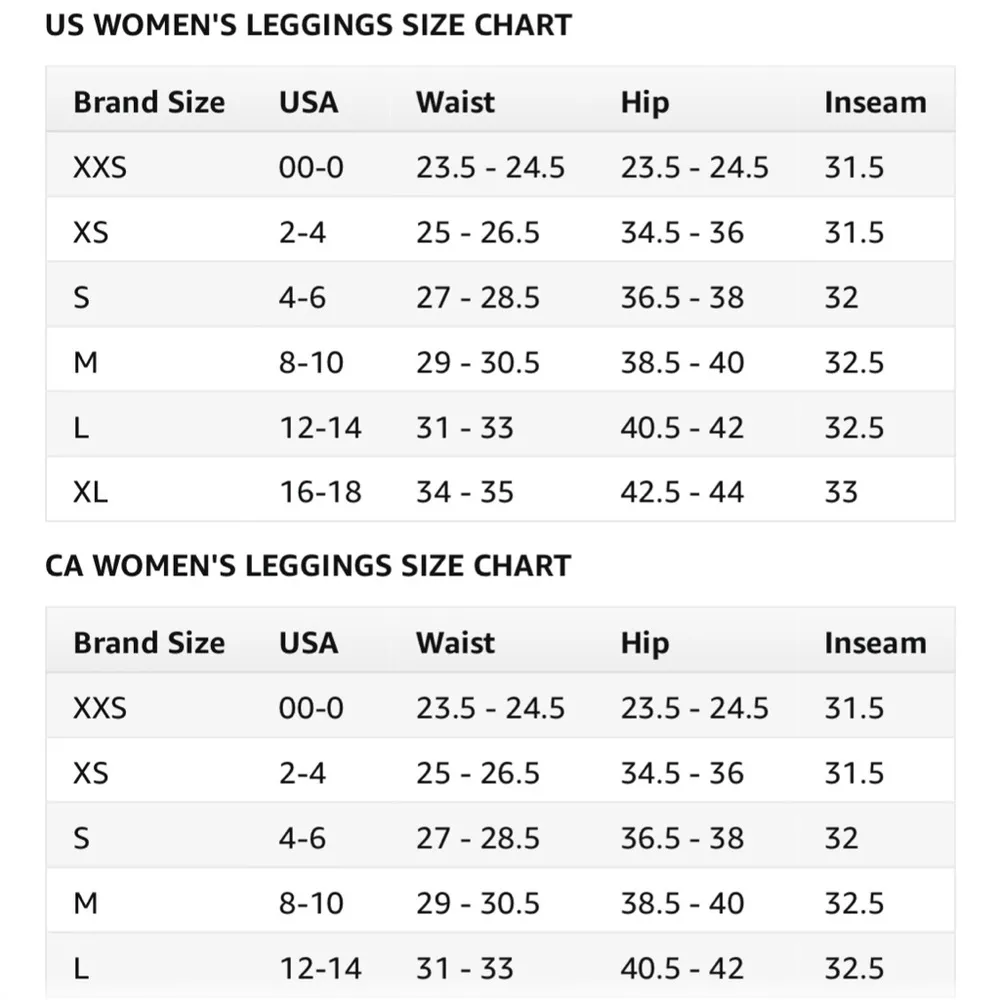Click the Hip header in CA chart

(644, 643)
